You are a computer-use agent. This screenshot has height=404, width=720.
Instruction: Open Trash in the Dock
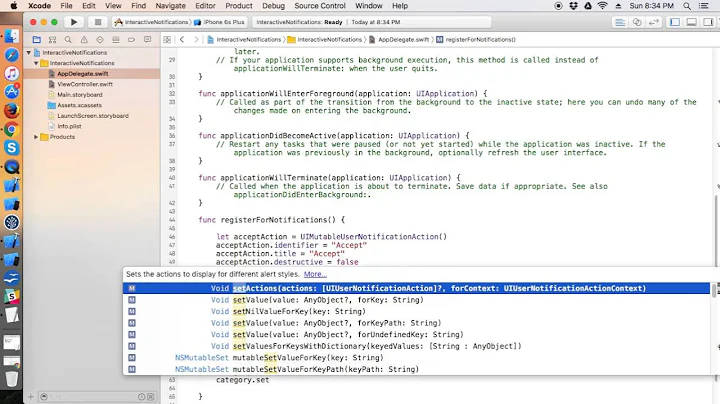pyautogui.click(x=11, y=379)
